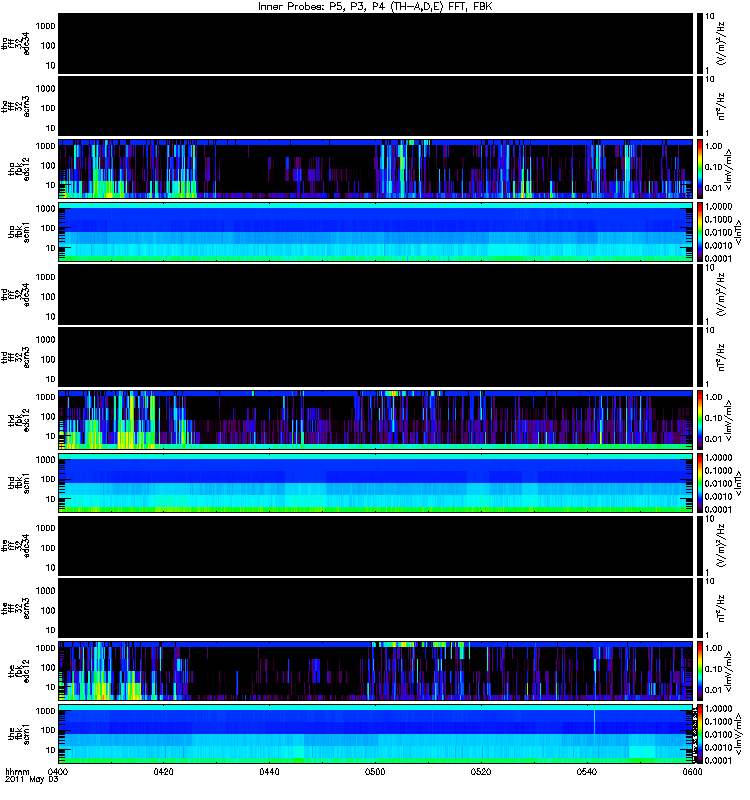Viewport: 750px width, 800px height.
Task: Click the 100 tick of thd fbk scm1 panel
Action: pos(48,479)
